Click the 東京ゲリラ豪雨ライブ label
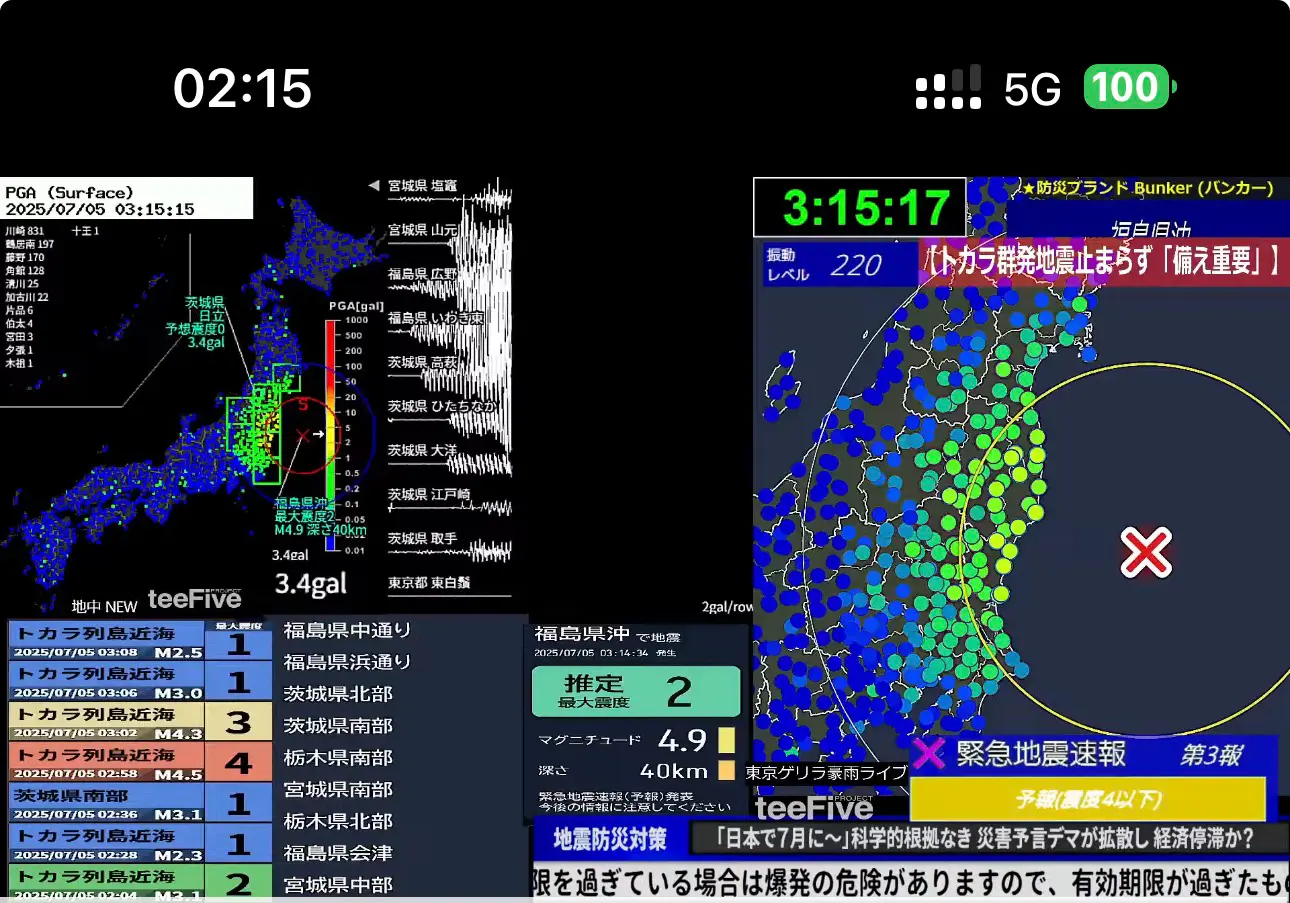 (x=826, y=772)
